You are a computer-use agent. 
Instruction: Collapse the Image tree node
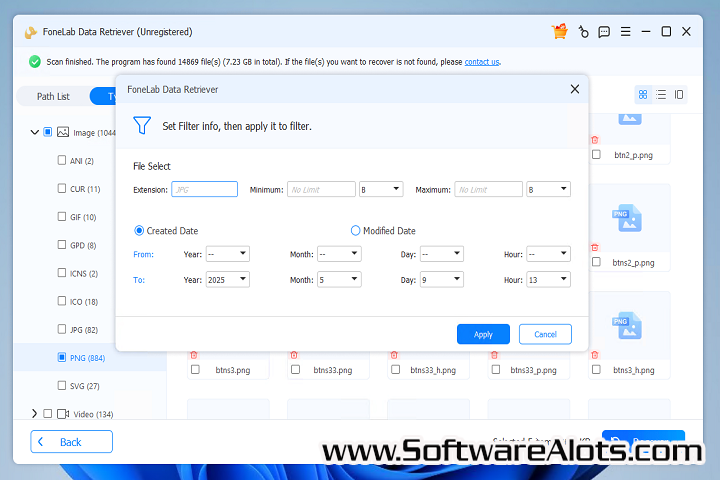[34, 132]
